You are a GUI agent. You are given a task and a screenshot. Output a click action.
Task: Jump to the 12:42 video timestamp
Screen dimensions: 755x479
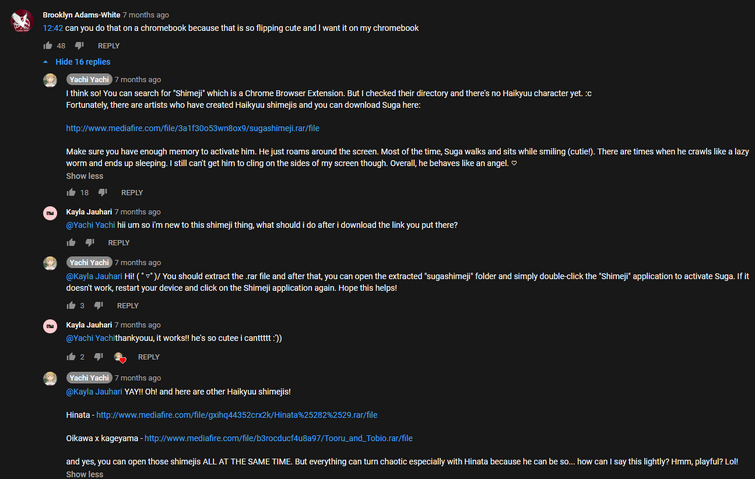(x=52, y=29)
